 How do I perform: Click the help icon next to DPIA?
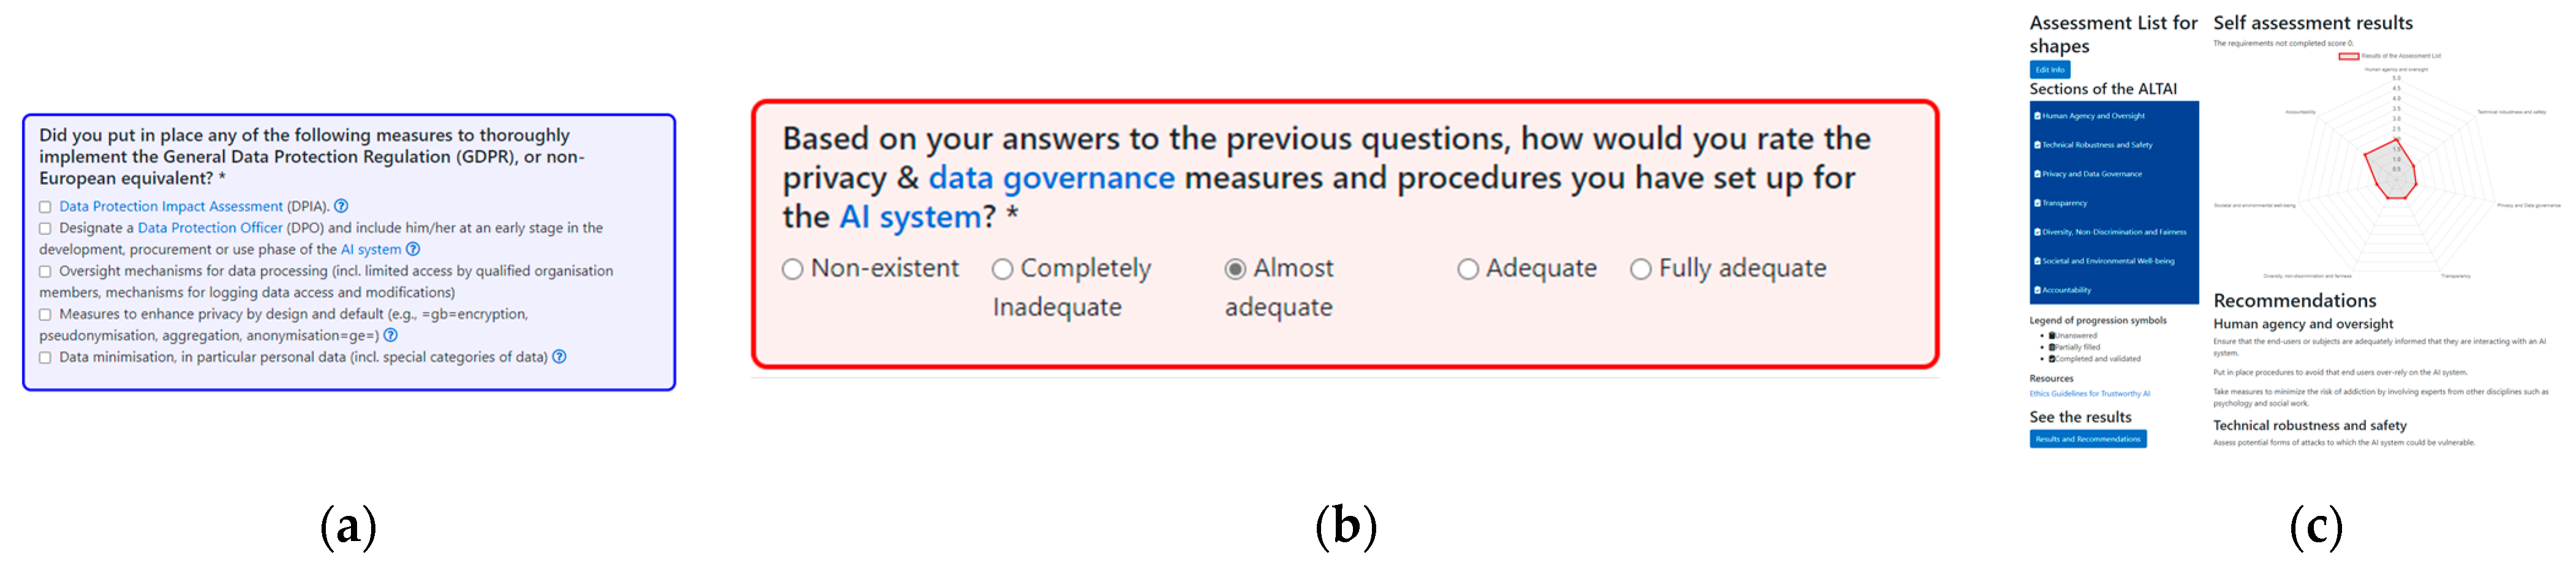pyautogui.click(x=341, y=206)
